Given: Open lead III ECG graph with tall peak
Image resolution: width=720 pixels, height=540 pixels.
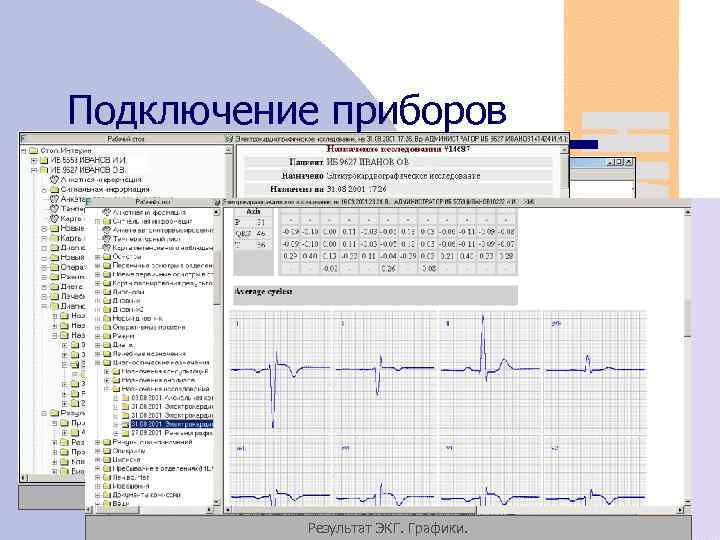Looking at the screenshot, I should coord(490,372).
